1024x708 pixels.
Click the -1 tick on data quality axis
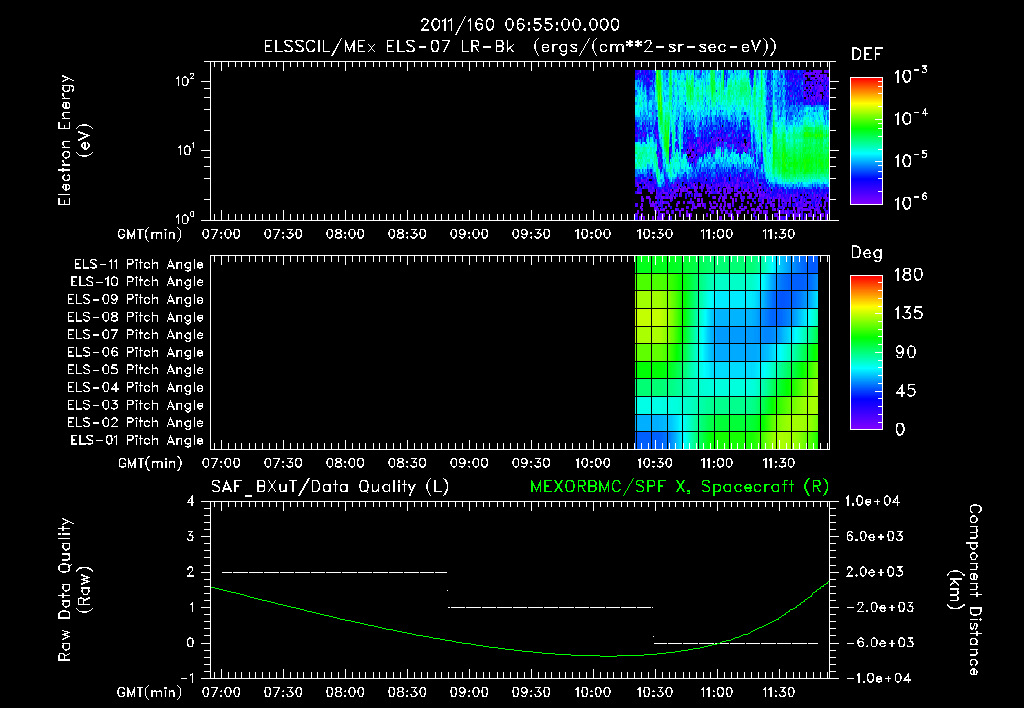(187, 678)
